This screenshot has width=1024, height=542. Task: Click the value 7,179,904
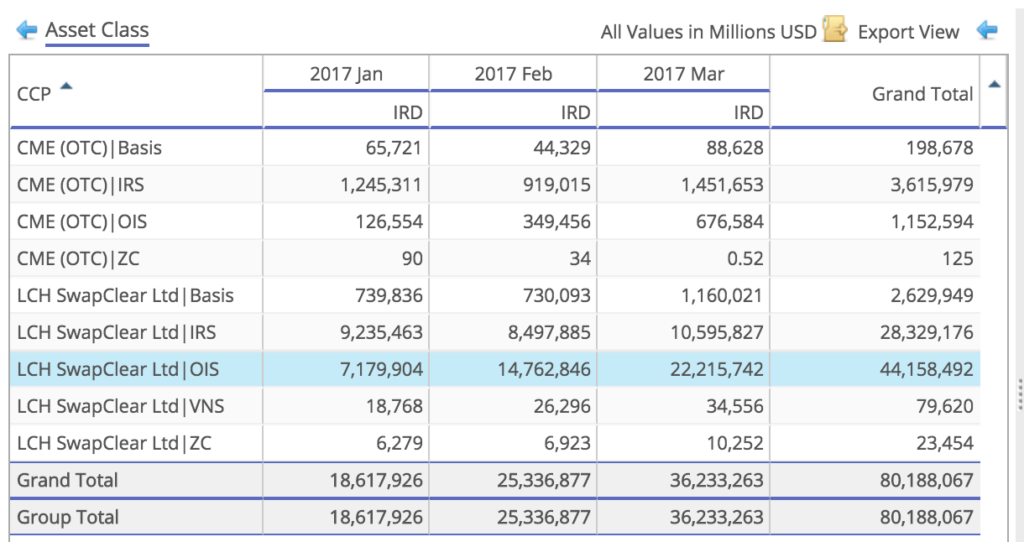tap(381, 370)
